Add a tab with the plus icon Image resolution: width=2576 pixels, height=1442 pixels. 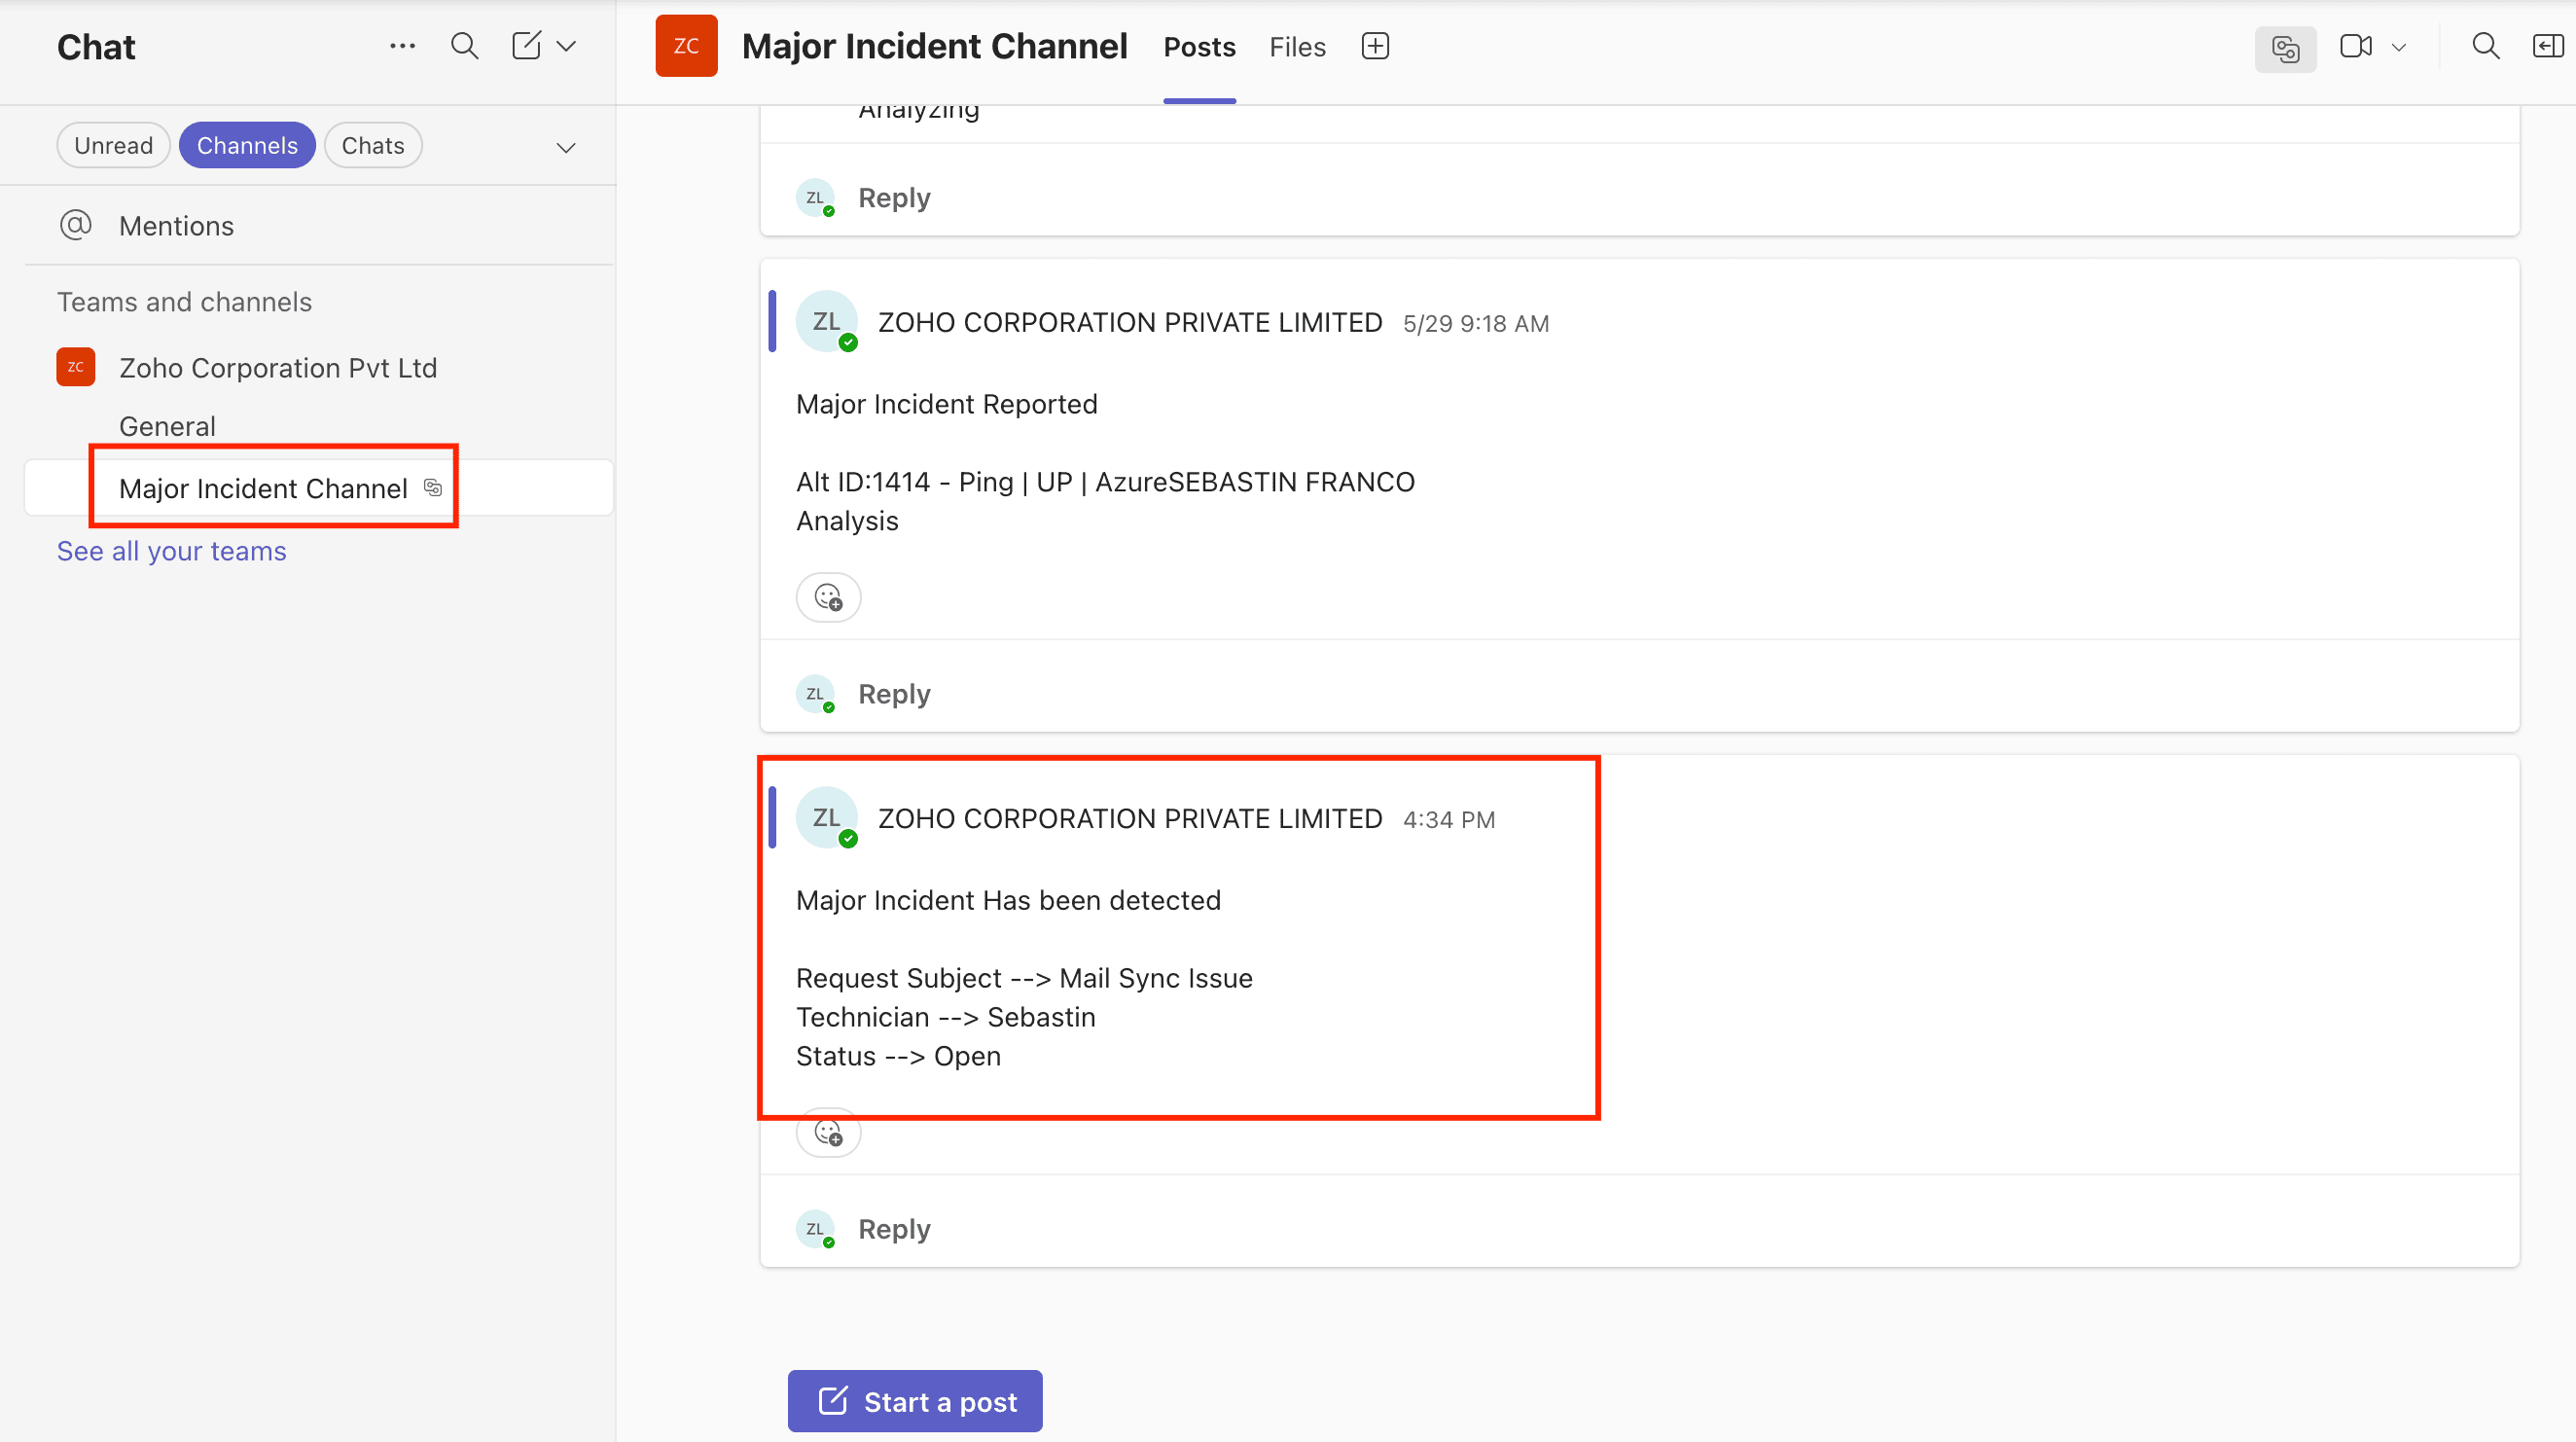click(x=1375, y=46)
